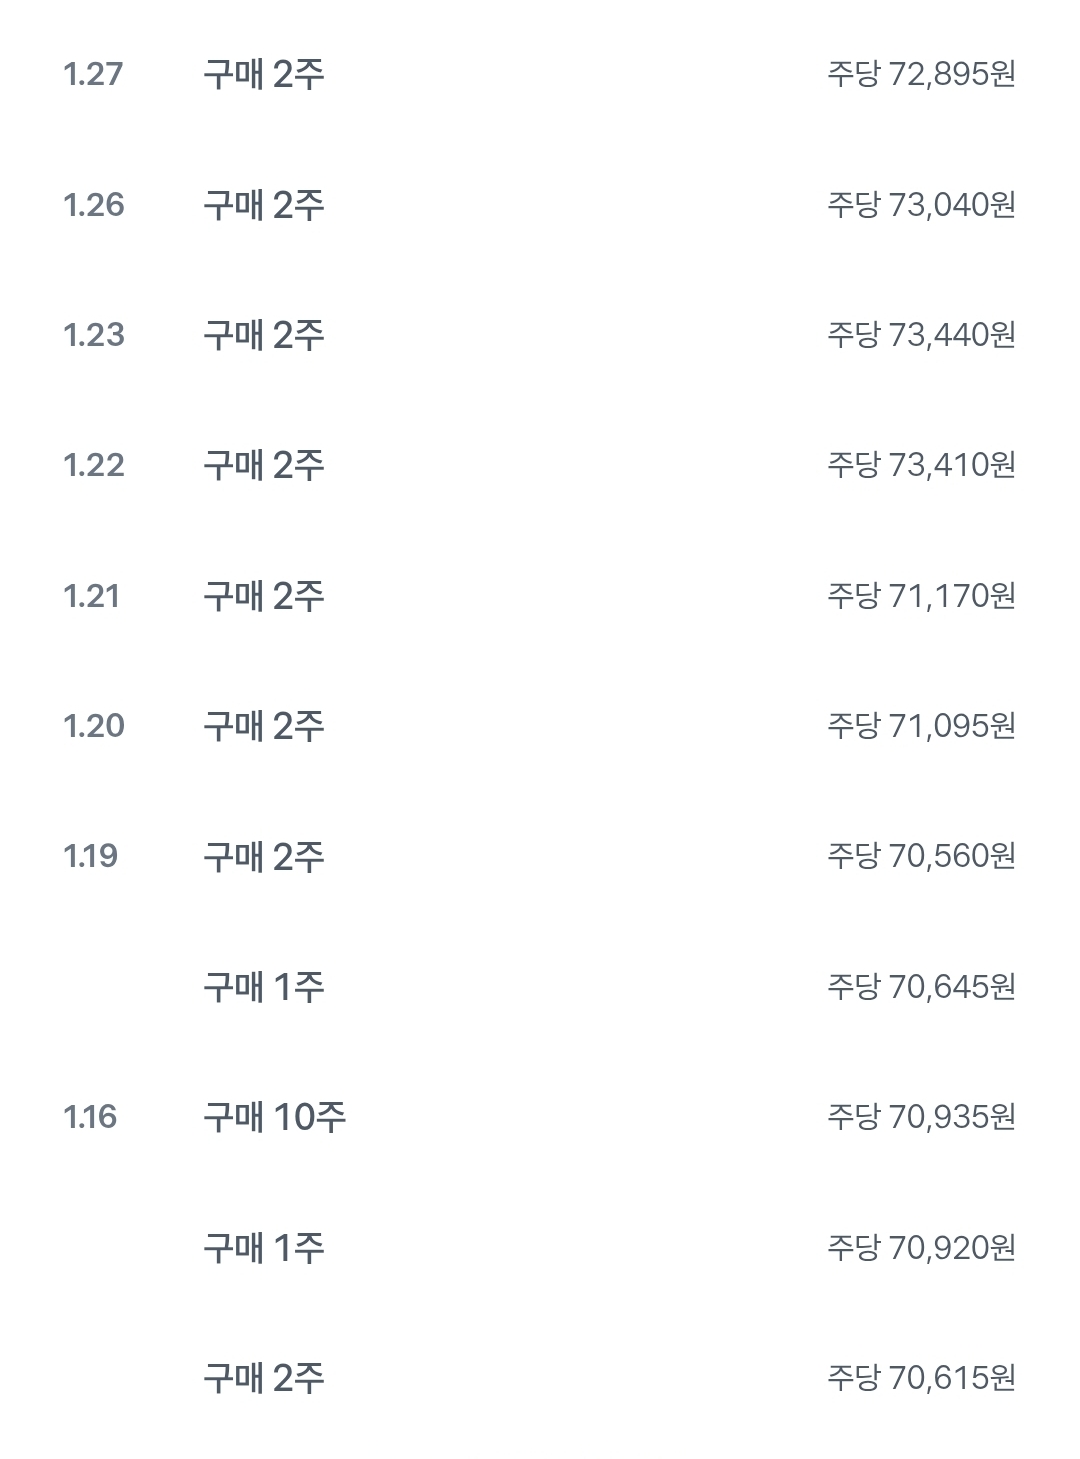This screenshot has height=1459, width=1080.
Task: Select the 1.22 date label
Action: (93, 465)
